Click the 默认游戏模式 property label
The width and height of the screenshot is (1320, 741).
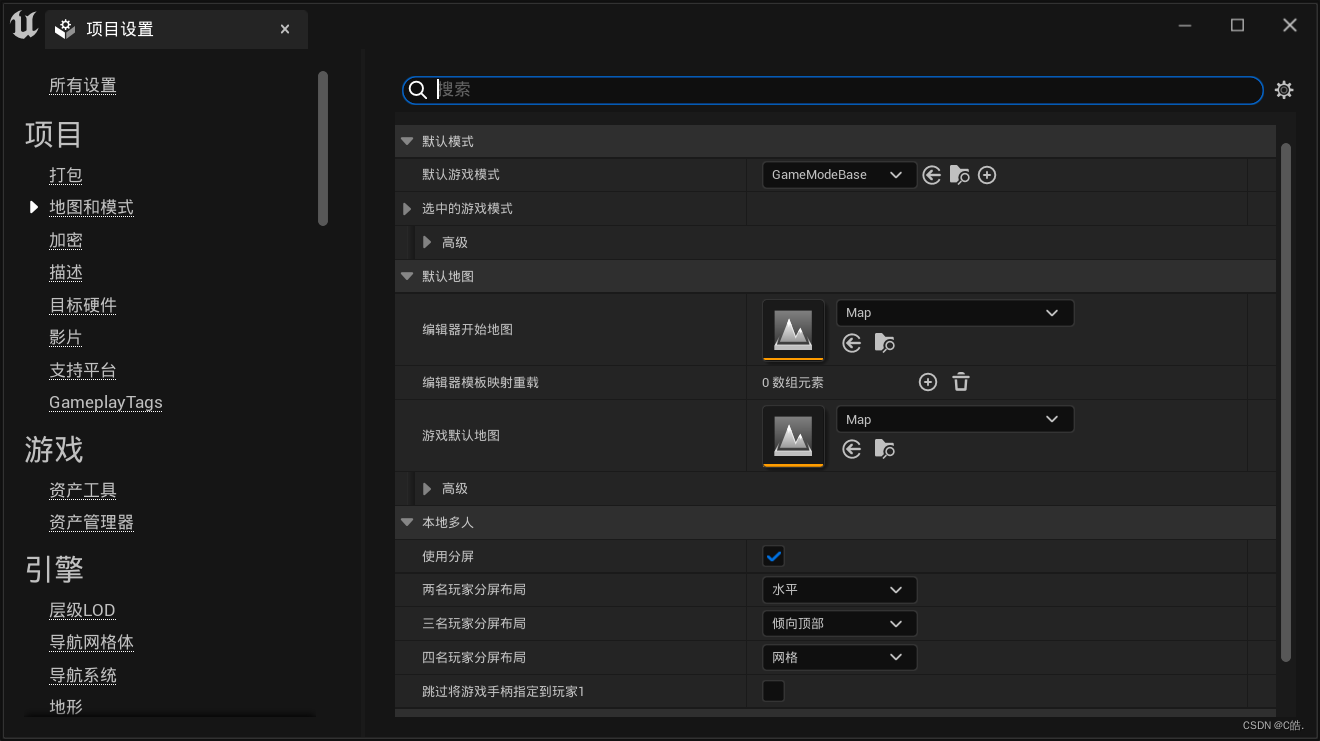[461, 175]
